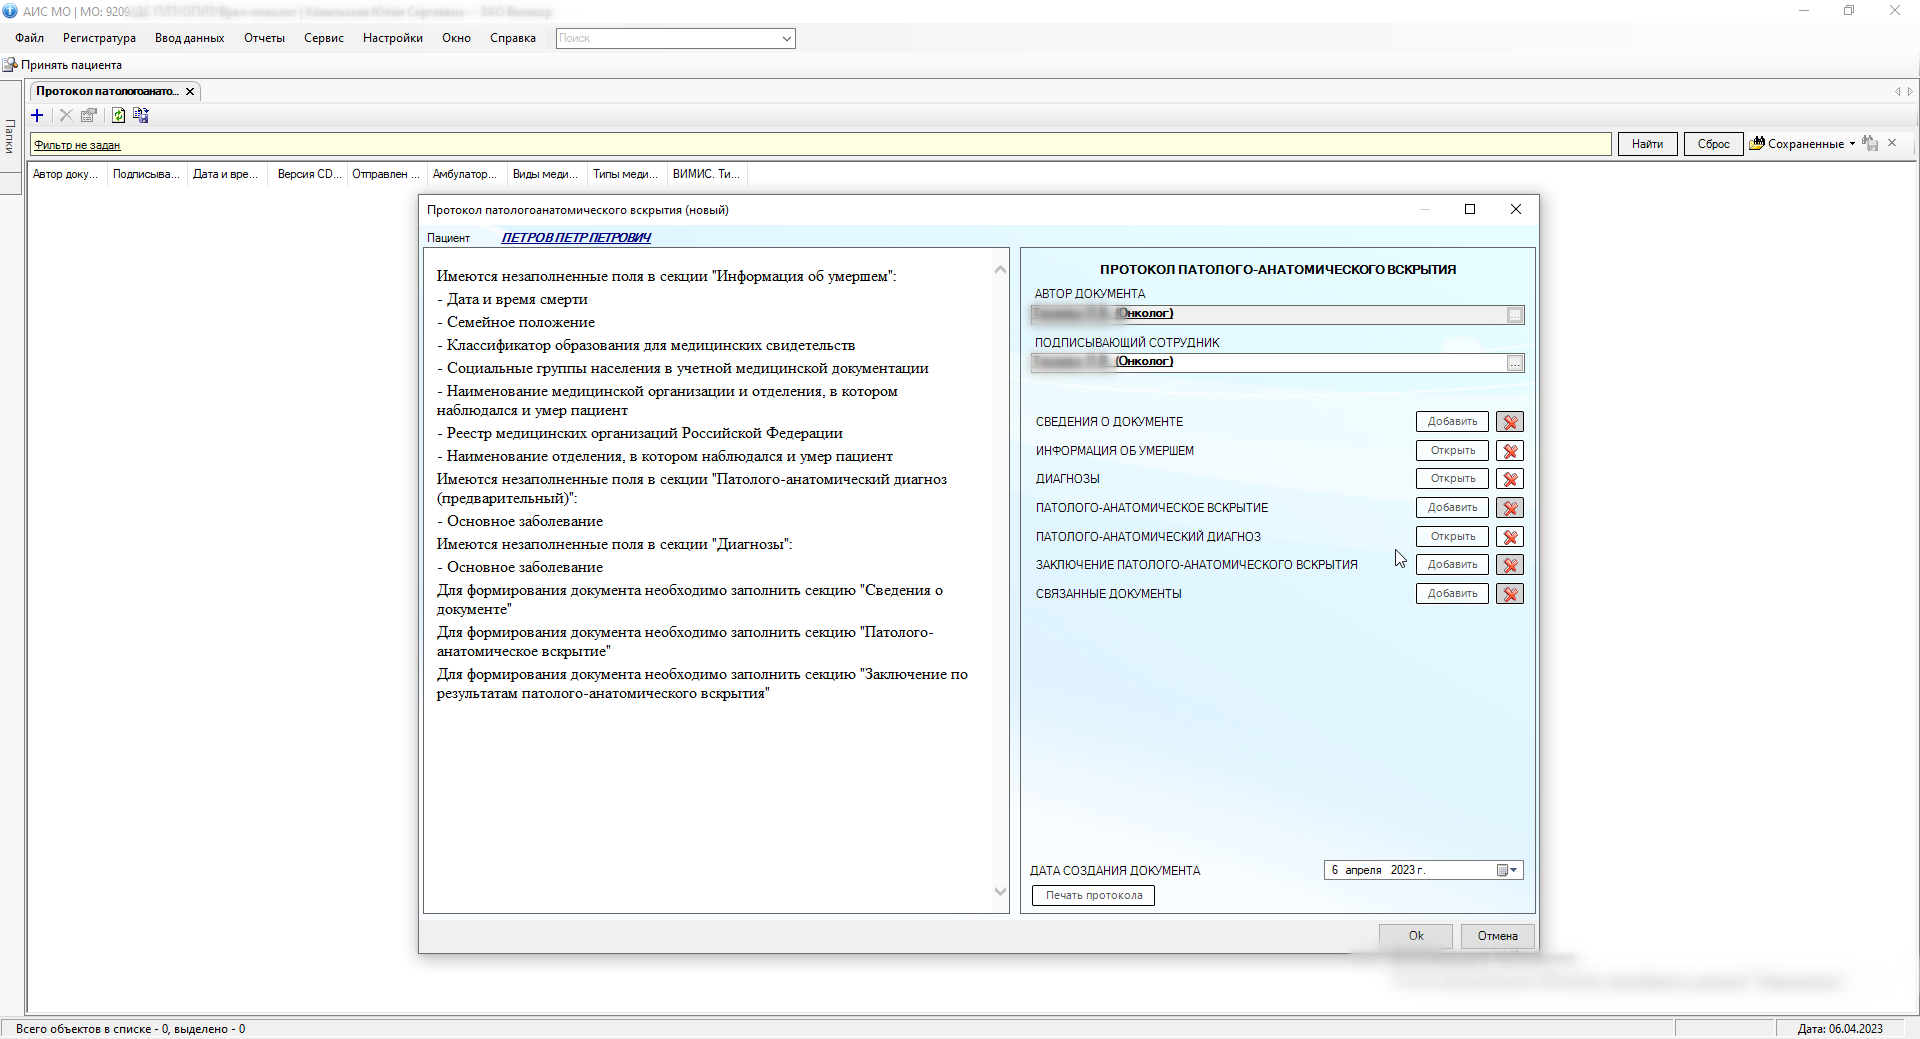The image size is (1920, 1039).
Task: Open the Регистратура menu
Action: coord(99,38)
